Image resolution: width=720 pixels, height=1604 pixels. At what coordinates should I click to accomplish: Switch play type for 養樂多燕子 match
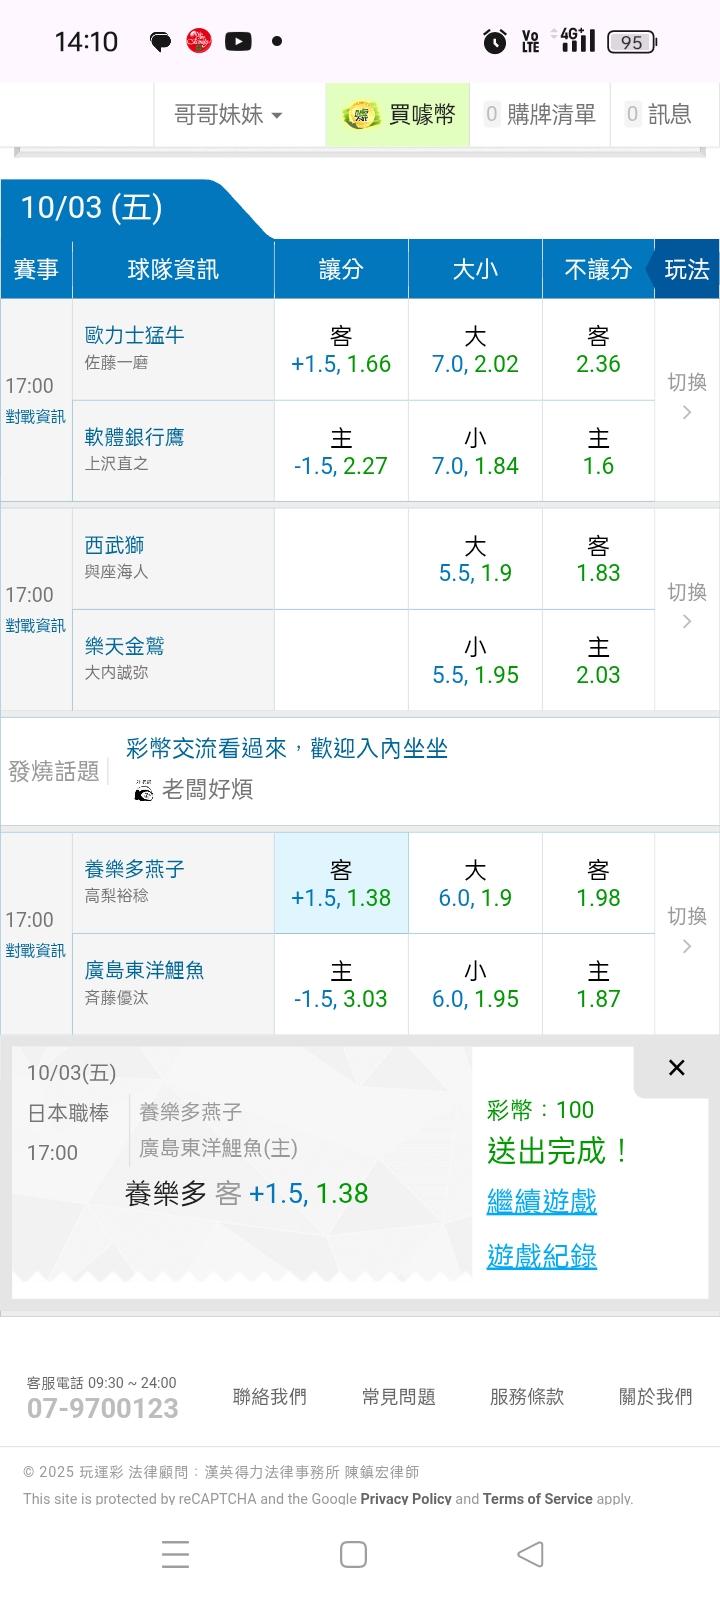pyautogui.click(x=687, y=930)
